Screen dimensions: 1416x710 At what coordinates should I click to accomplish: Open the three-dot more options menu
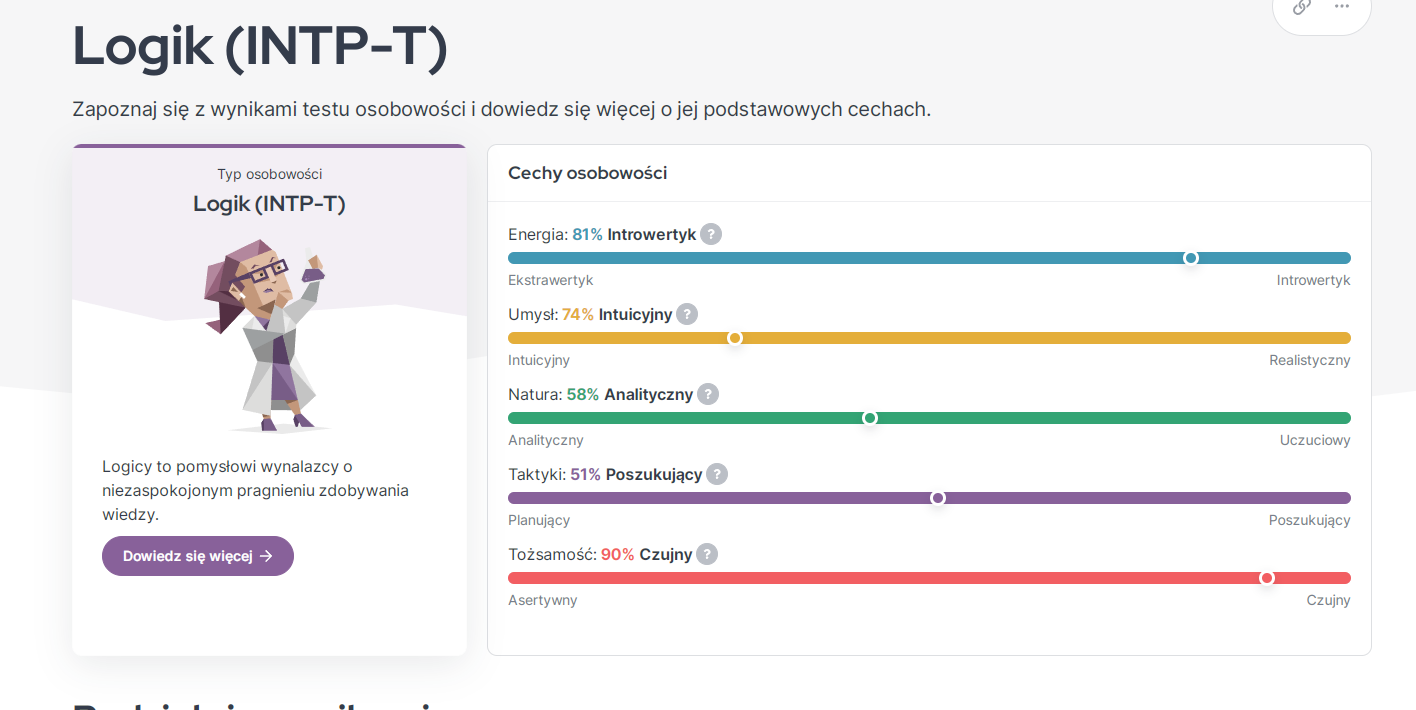point(1342,7)
